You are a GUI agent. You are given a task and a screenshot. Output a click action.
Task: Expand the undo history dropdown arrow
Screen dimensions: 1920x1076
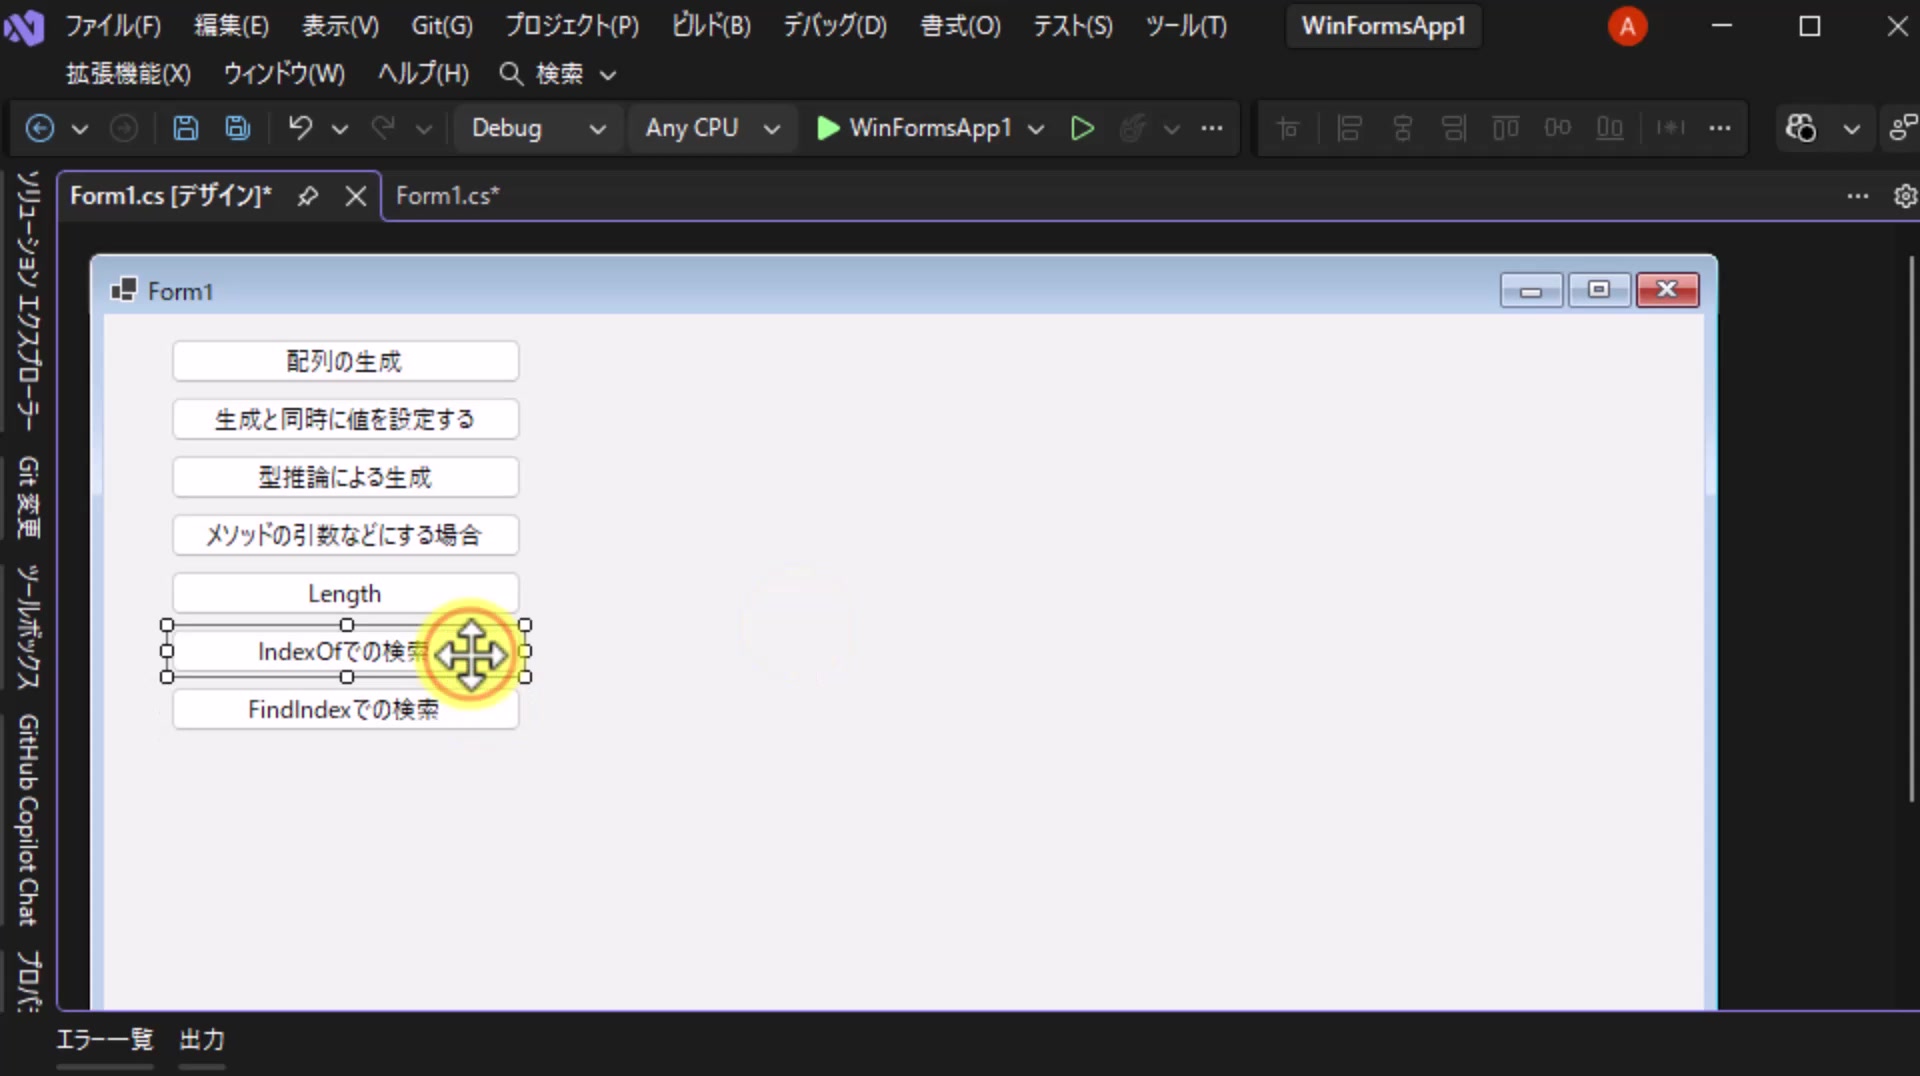click(x=340, y=128)
